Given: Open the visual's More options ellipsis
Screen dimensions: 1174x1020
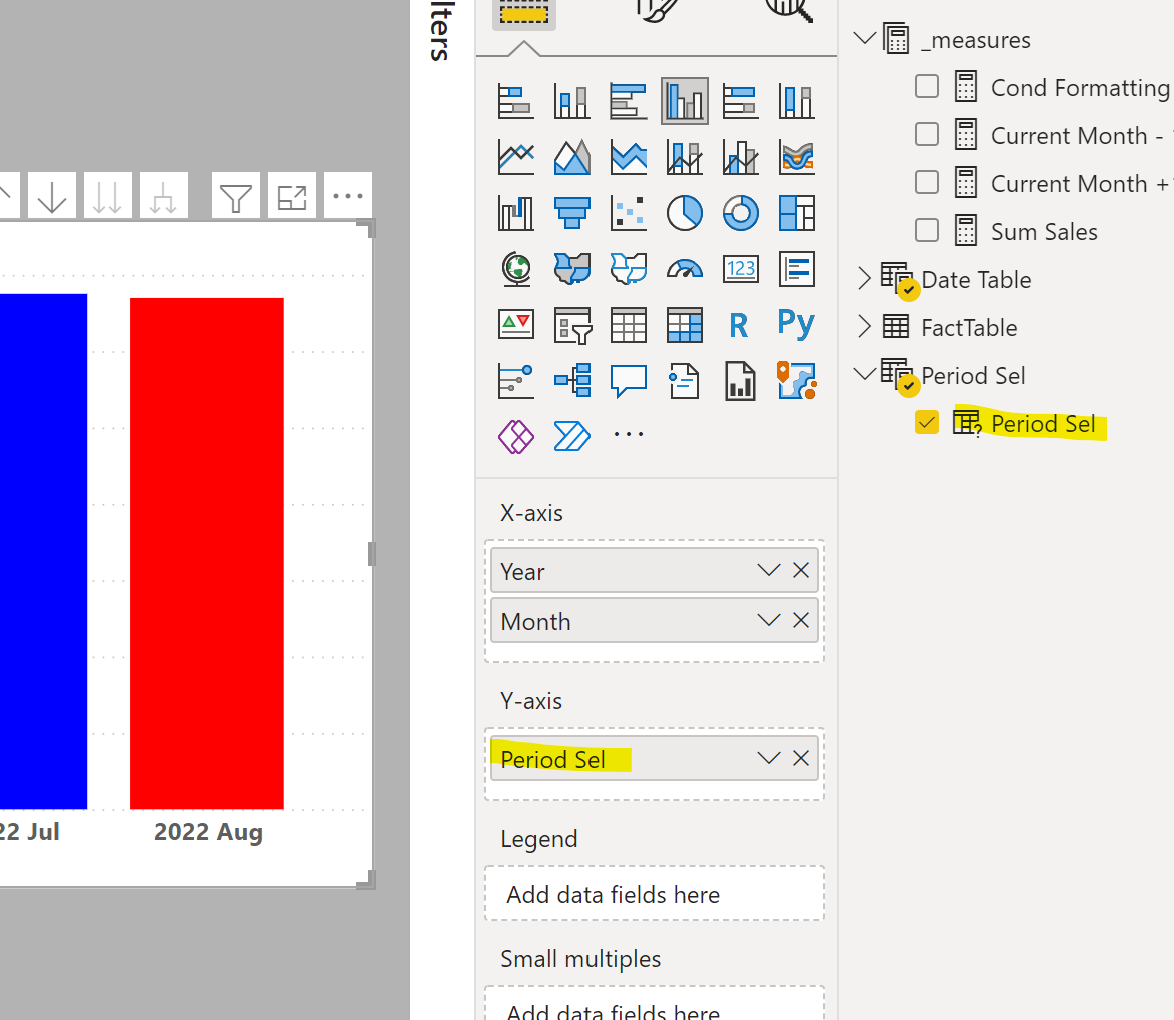Looking at the screenshot, I should click(x=347, y=196).
